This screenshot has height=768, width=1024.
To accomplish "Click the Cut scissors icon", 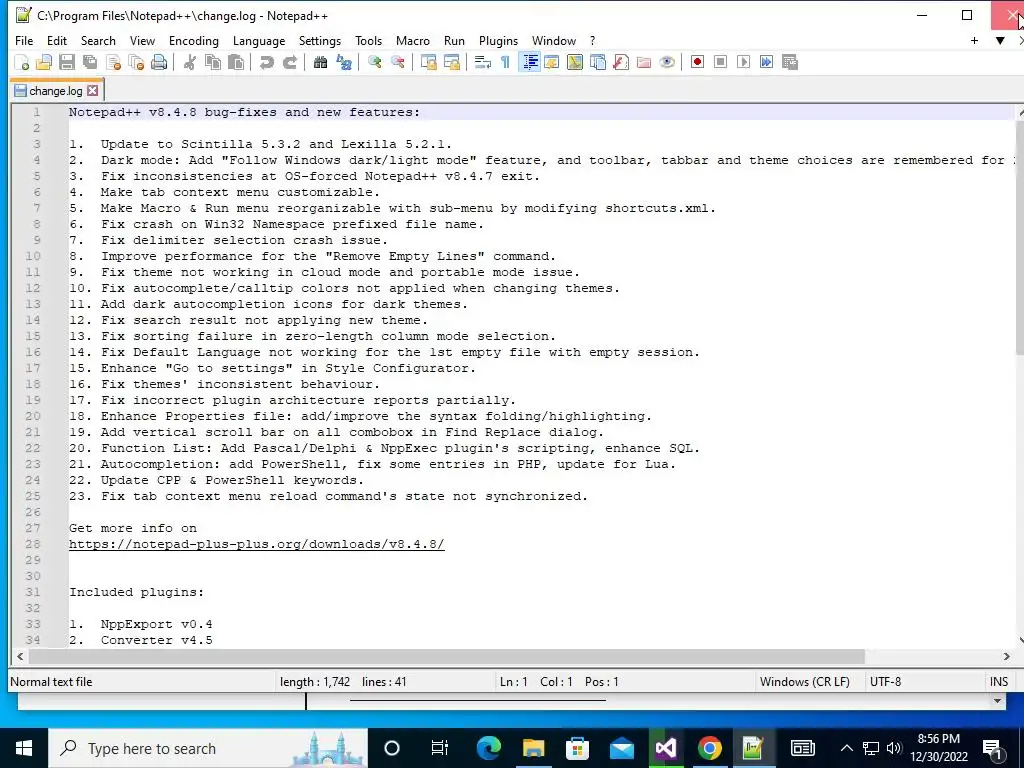I will [190, 63].
